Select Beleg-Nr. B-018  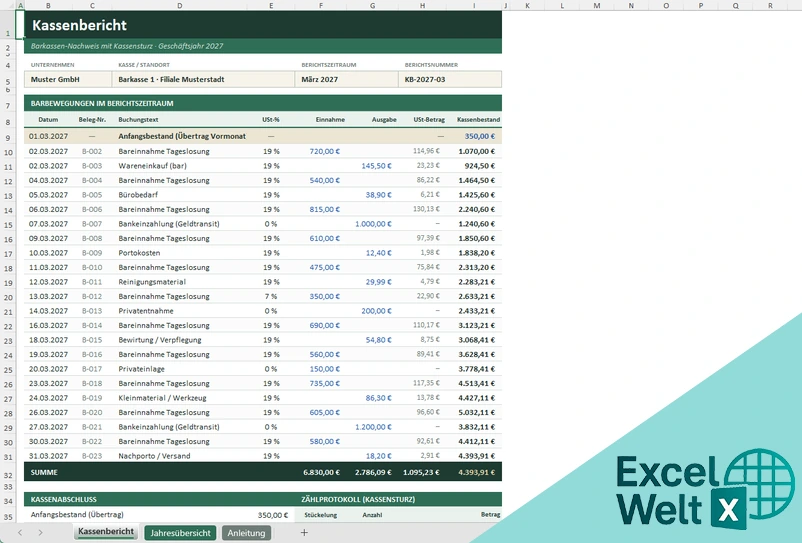coord(92,383)
